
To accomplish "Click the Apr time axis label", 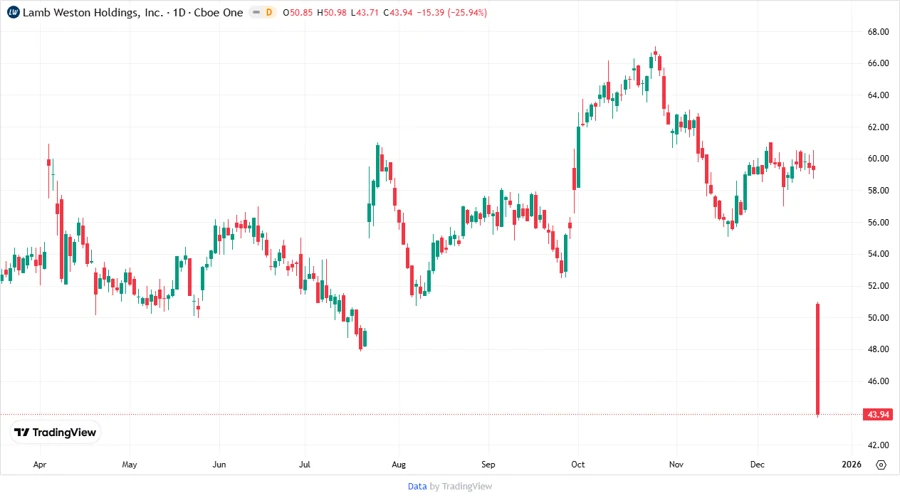I will 40,464.
